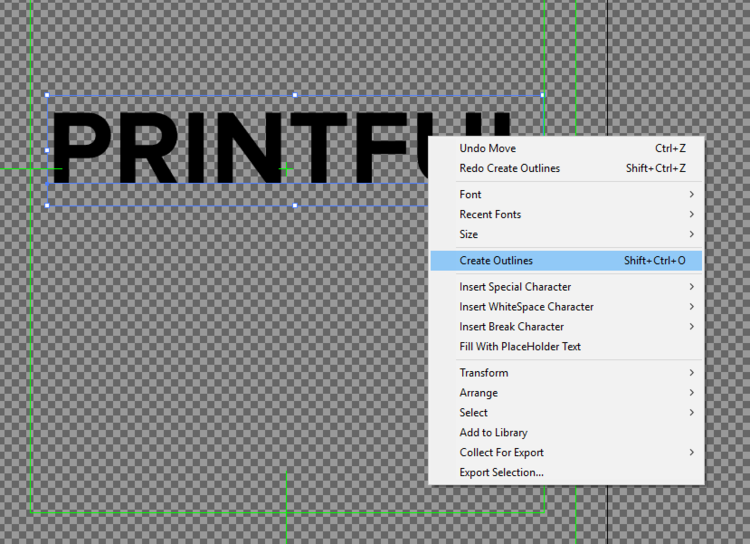The height and width of the screenshot is (544, 750).
Task: Choose Export Selection... entry
Action: tap(566, 472)
